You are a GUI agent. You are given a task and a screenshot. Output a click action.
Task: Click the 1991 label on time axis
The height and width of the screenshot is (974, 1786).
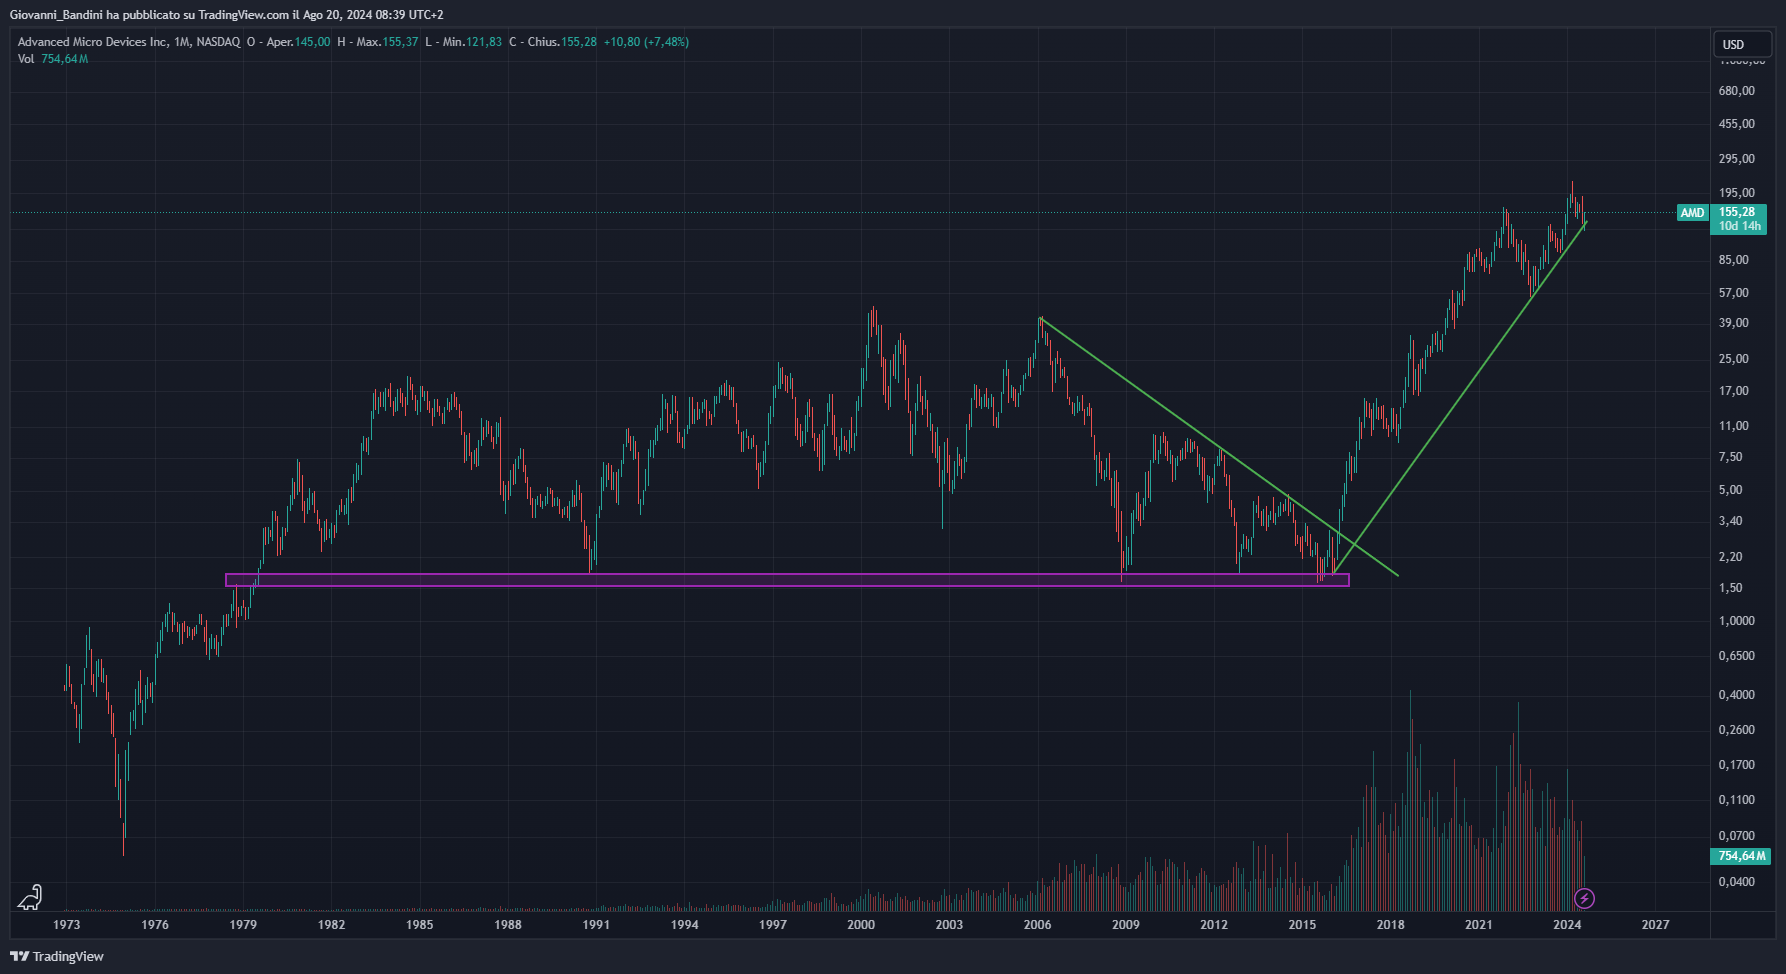coord(596,924)
